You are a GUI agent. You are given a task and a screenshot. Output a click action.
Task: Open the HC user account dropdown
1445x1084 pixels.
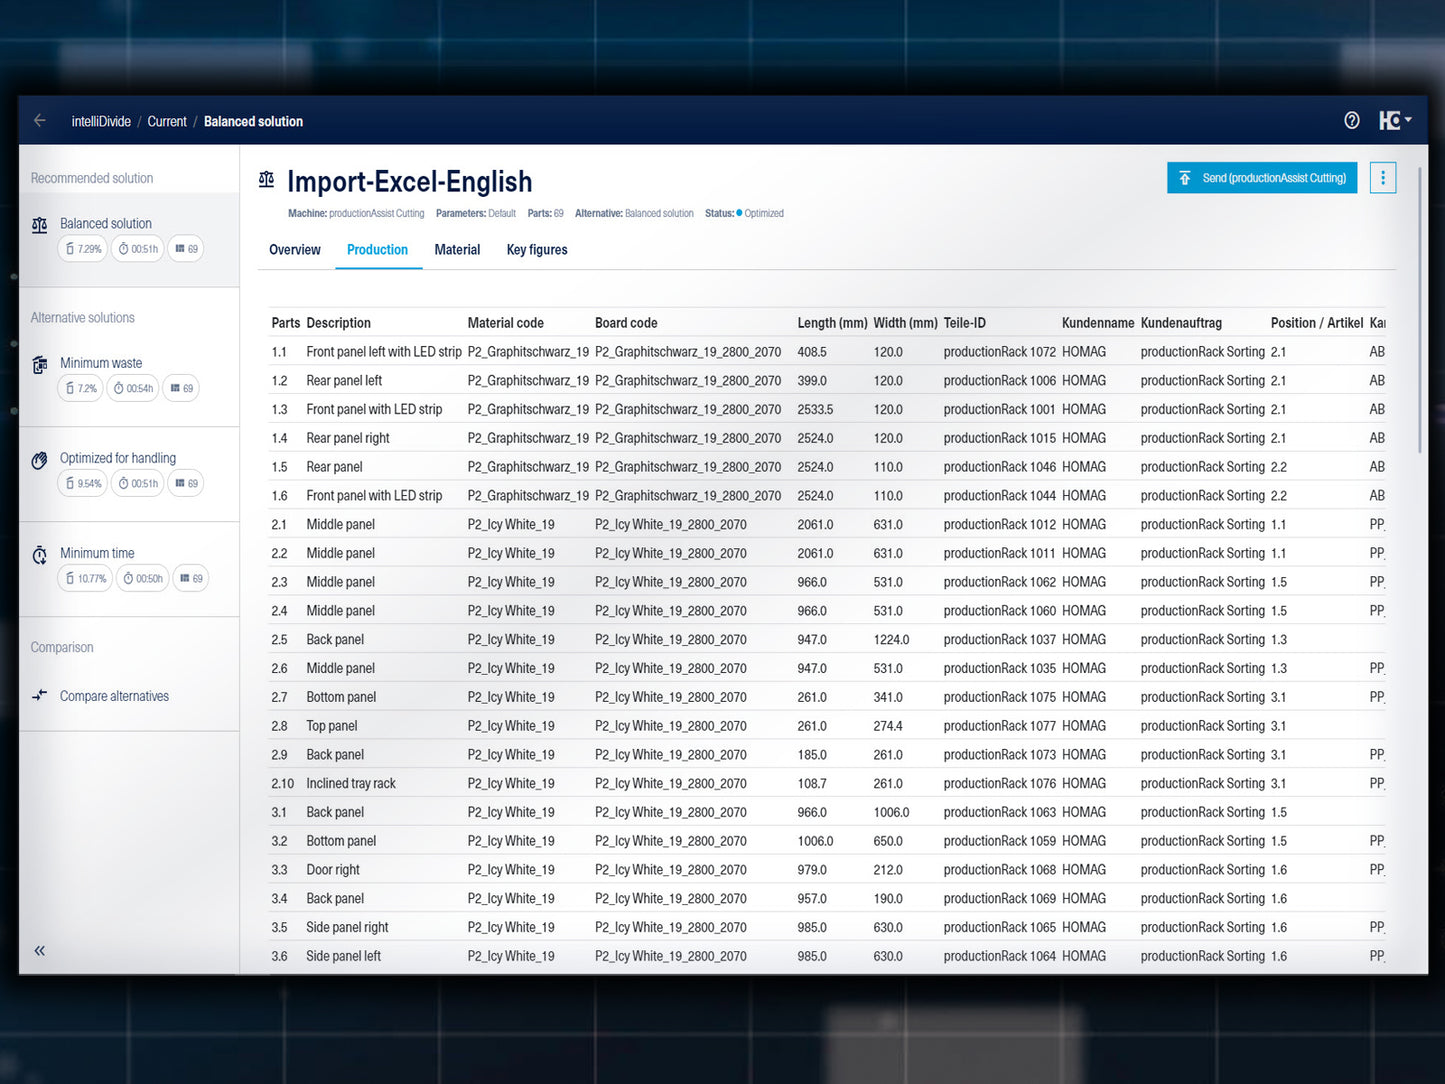[x=1394, y=121]
